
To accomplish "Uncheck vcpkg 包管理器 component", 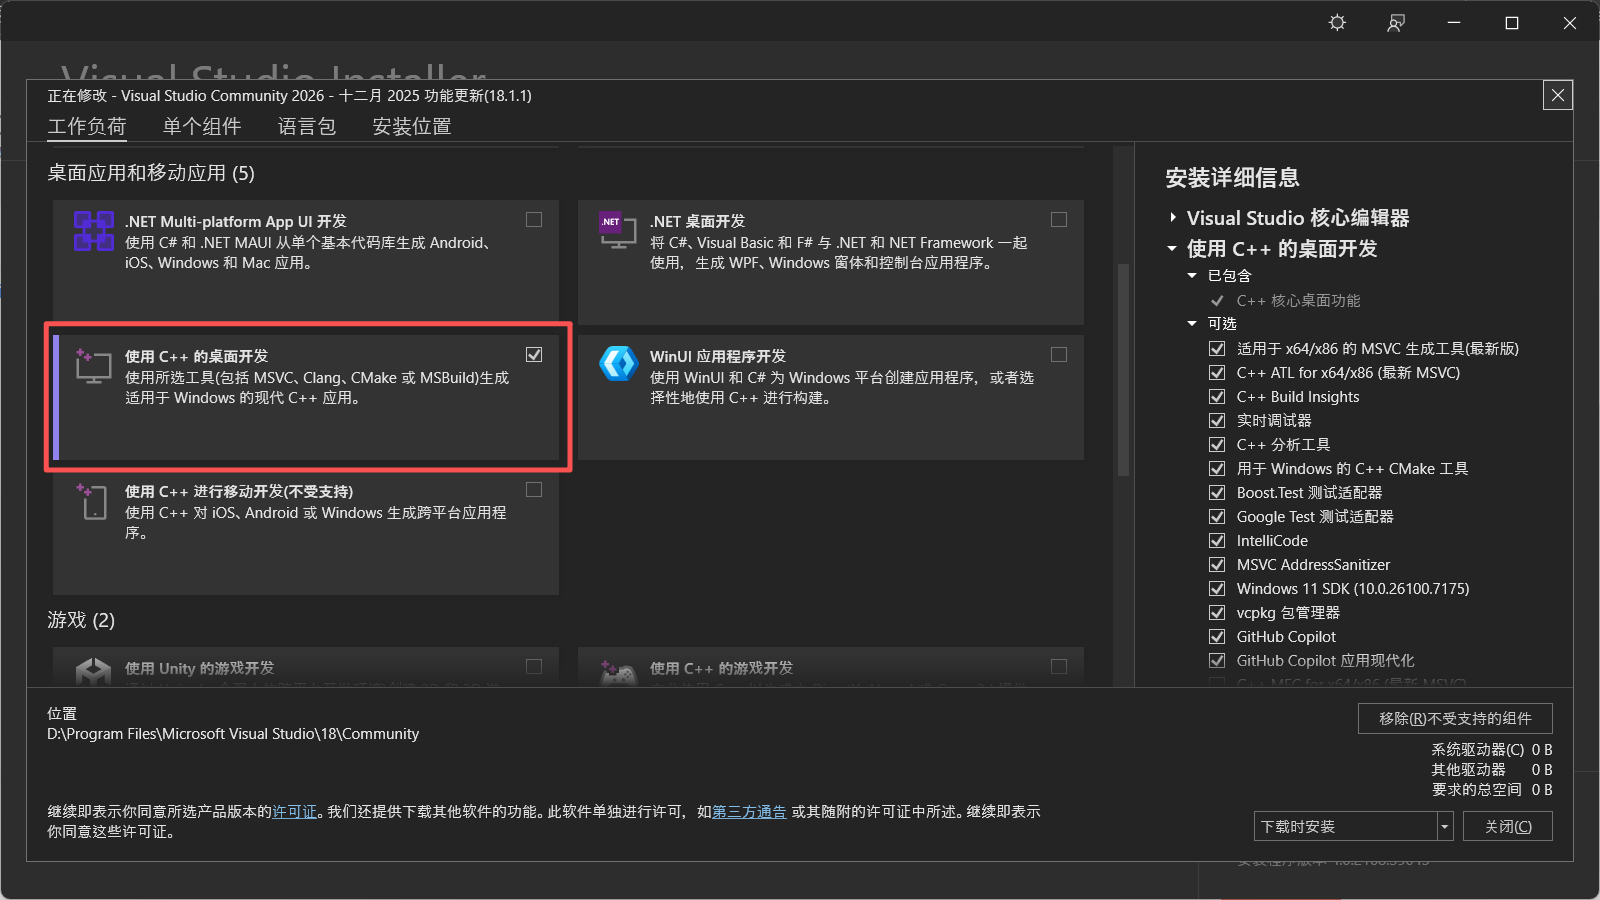I will pos(1217,613).
